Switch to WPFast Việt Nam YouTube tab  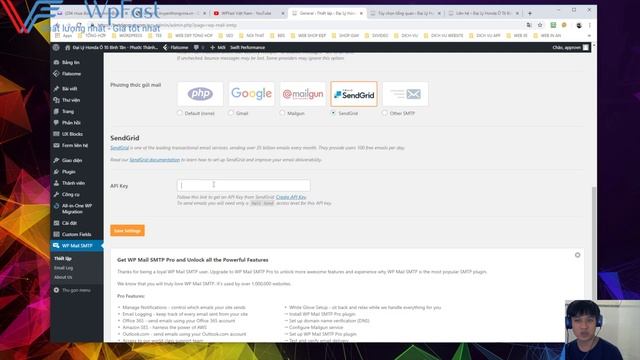click(248, 13)
